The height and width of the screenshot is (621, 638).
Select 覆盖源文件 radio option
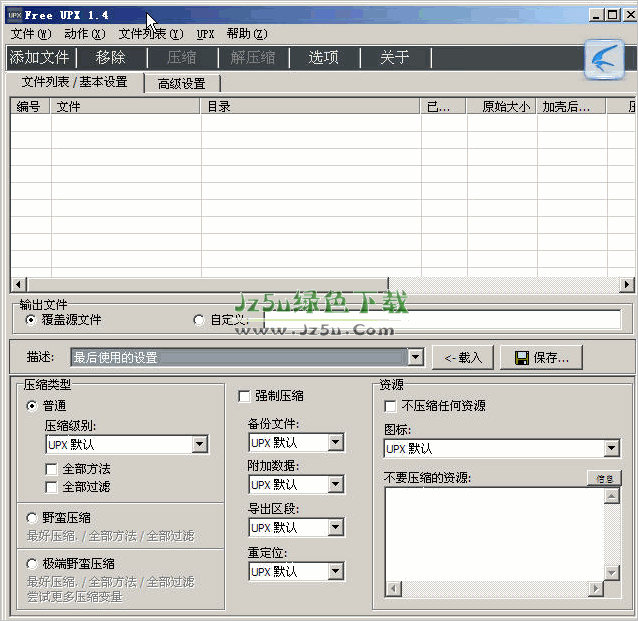(63, 320)
